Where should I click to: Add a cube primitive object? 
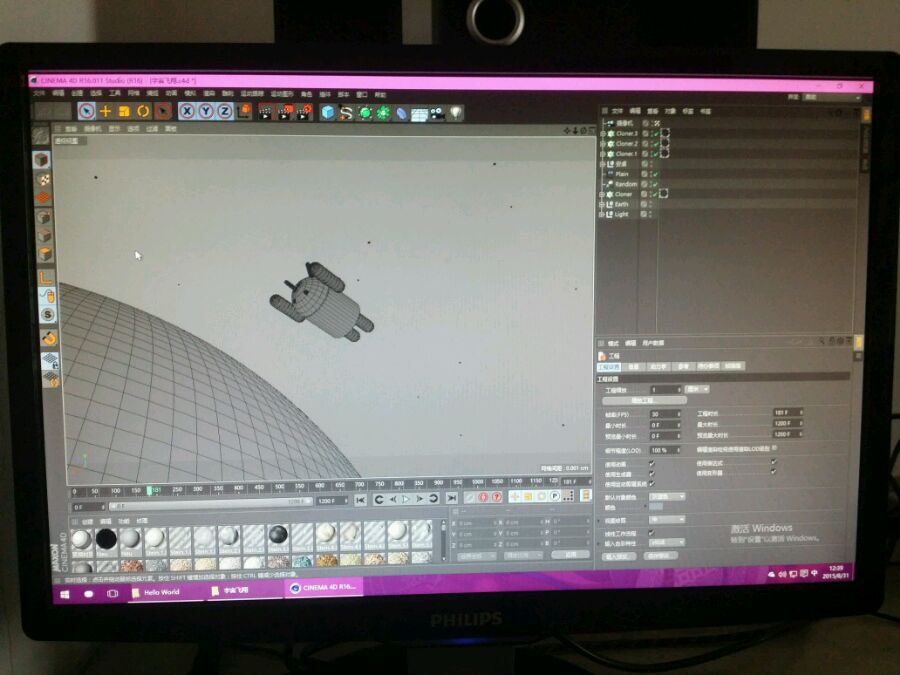pyautogui.click(x=327, y=112)
